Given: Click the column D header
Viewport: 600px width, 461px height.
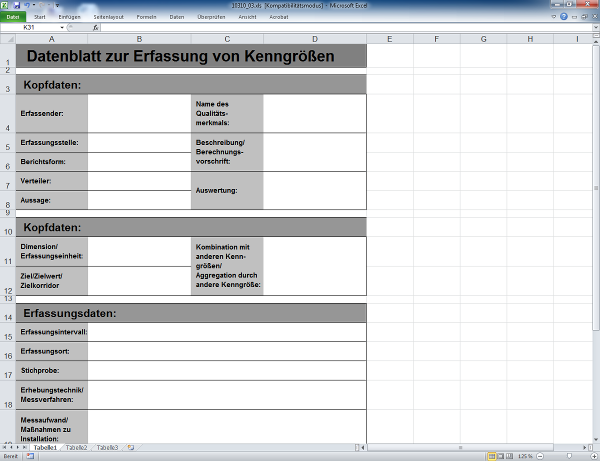Looking at the screenshot, I should click(315, 39).
